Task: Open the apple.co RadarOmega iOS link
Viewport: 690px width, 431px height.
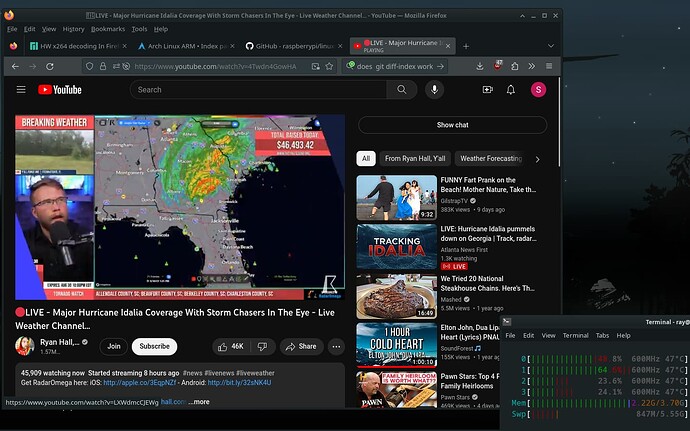Action: click(x=139, y=382)
